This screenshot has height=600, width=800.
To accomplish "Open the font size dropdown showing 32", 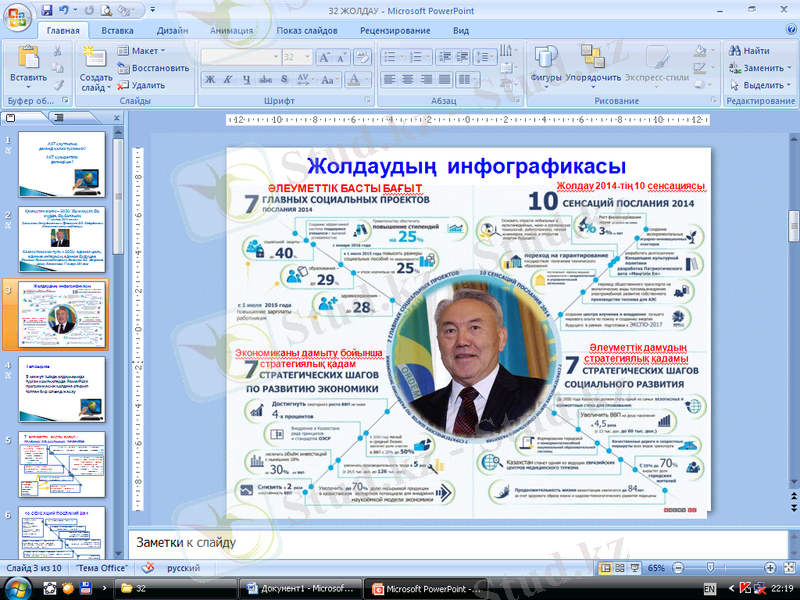I will (307, 58).
